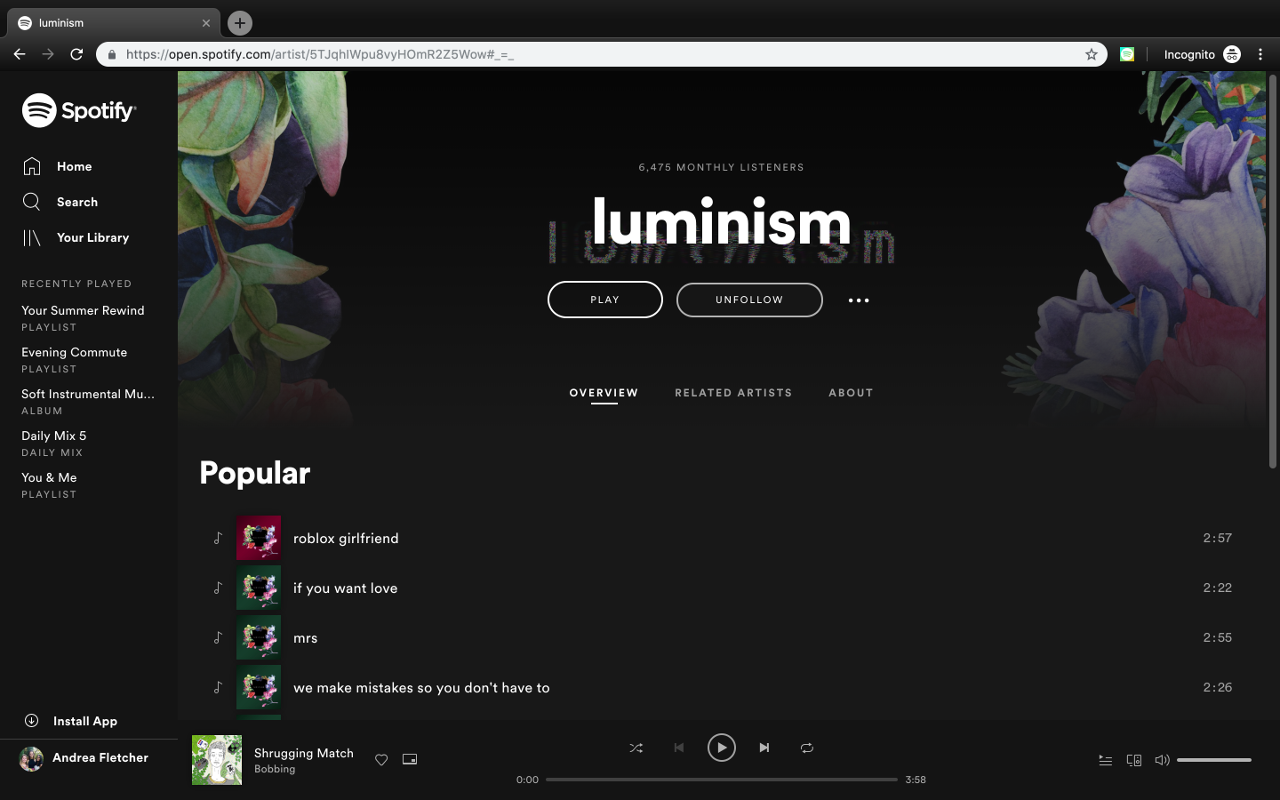Screen dimensions: 1280x800
Task: Open a new browser tab
Action: [239, 22]
